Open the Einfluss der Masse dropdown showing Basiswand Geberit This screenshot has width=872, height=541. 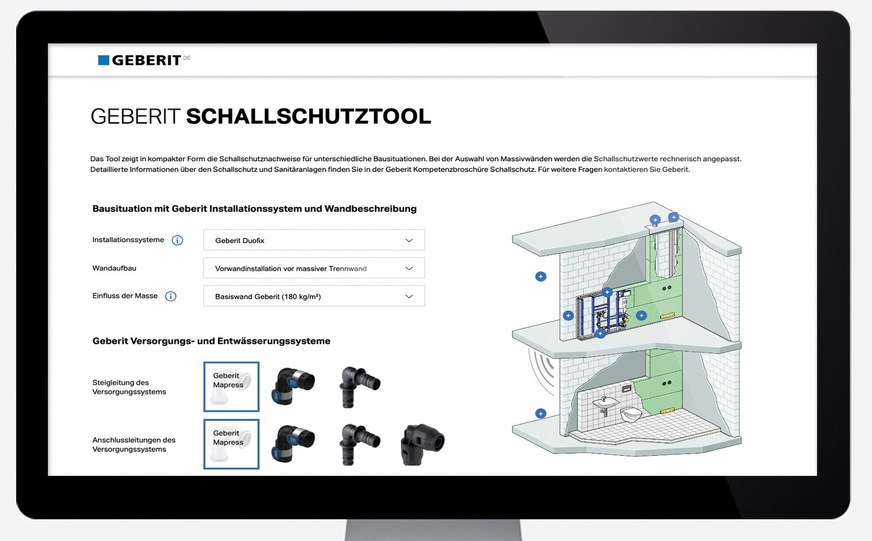[314, 296]
